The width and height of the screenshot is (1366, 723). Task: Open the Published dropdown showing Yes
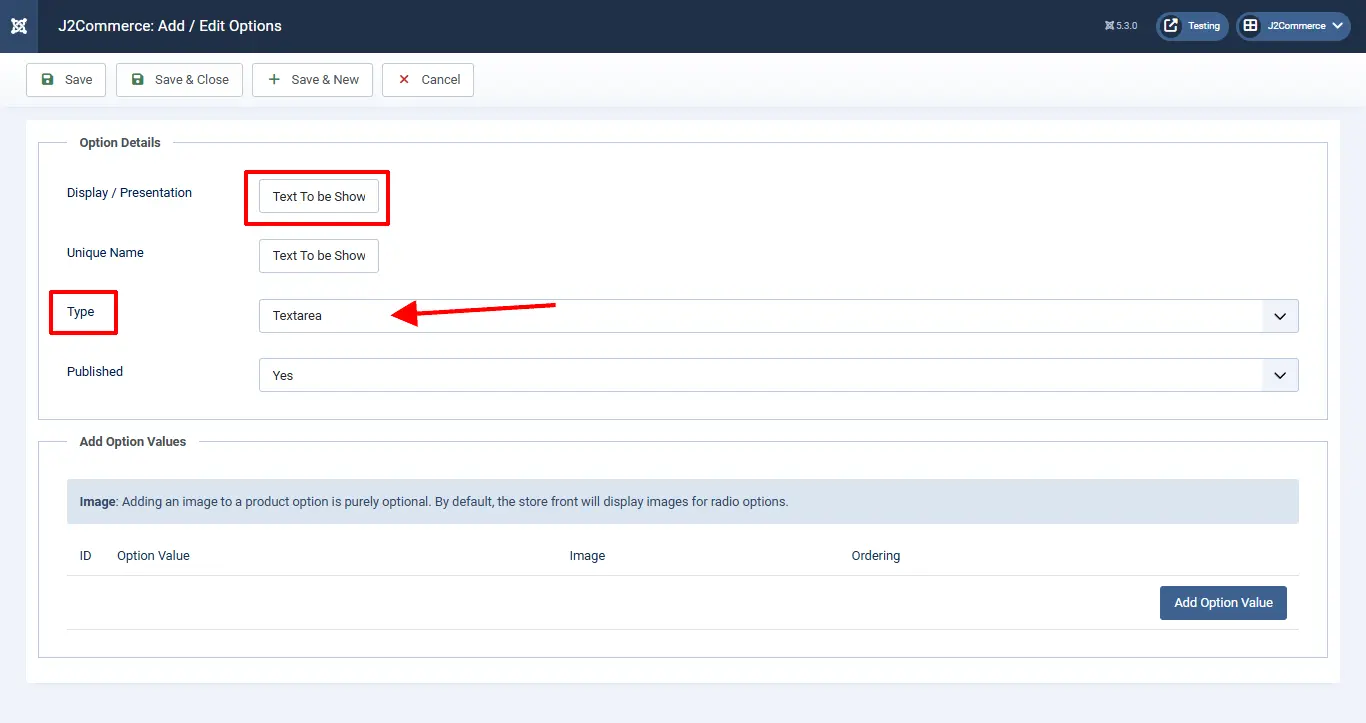(x=778, y=376)
